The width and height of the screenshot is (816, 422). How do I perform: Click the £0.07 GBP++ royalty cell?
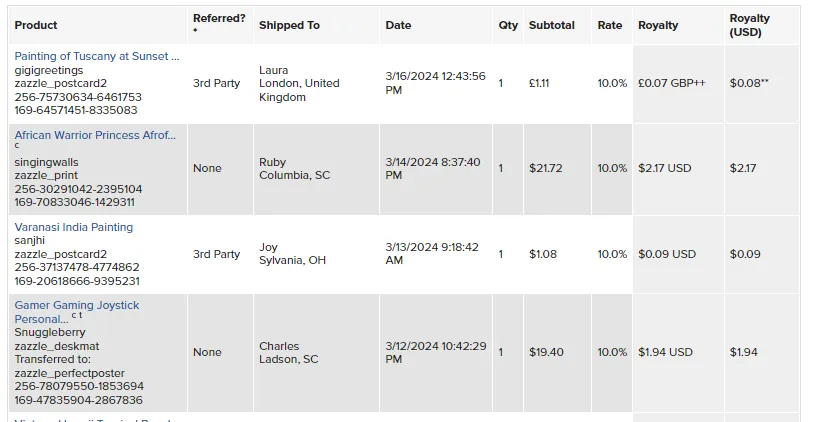[x=671, y=83]
